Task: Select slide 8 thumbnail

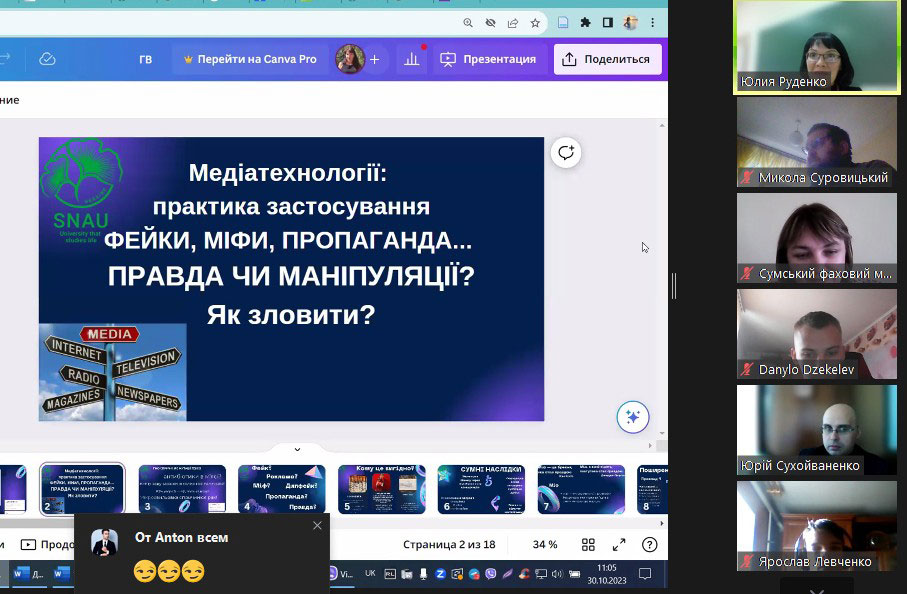Action: coord(652,489)
